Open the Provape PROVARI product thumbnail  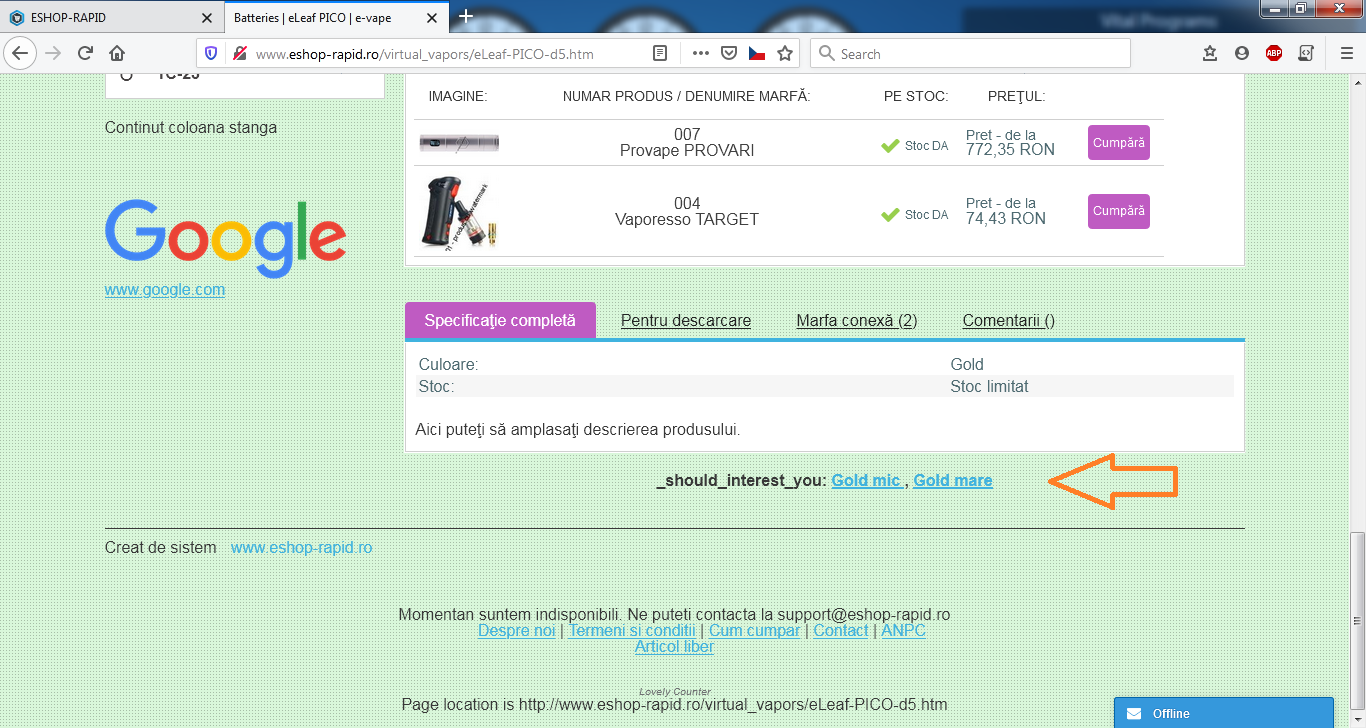click(459, 143)
